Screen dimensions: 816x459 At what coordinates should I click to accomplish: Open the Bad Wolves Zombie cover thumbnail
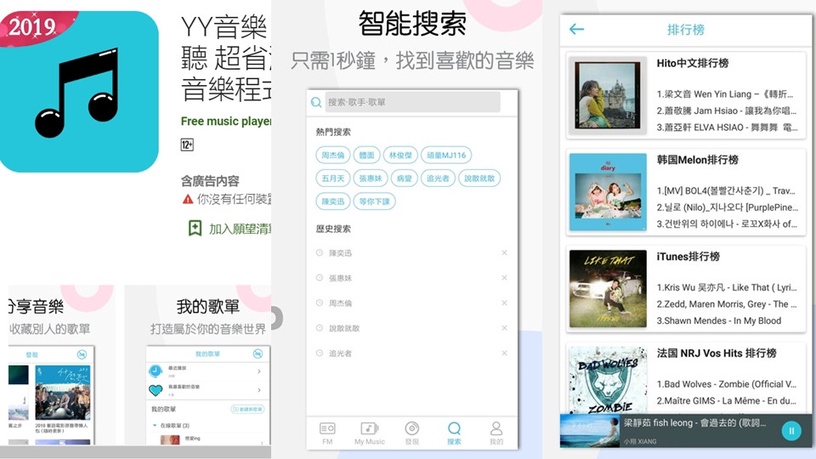coord(607,380)
